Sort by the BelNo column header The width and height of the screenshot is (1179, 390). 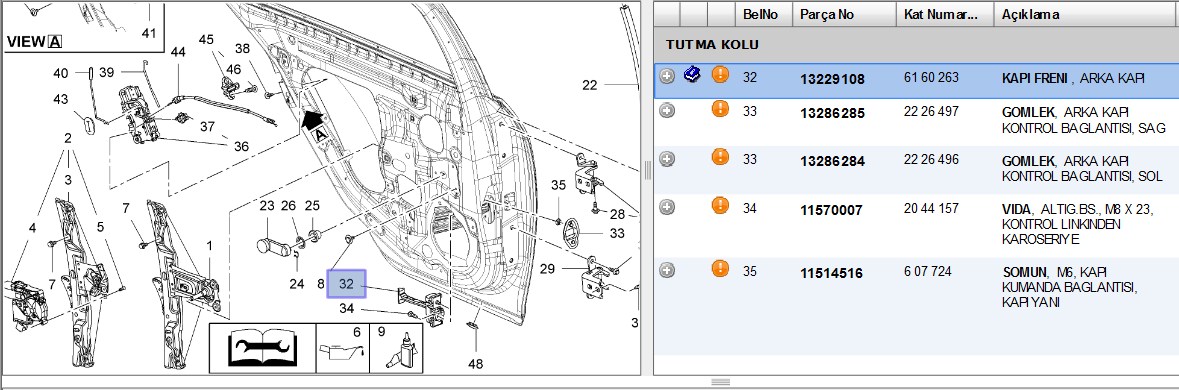(x=764, y=14)
